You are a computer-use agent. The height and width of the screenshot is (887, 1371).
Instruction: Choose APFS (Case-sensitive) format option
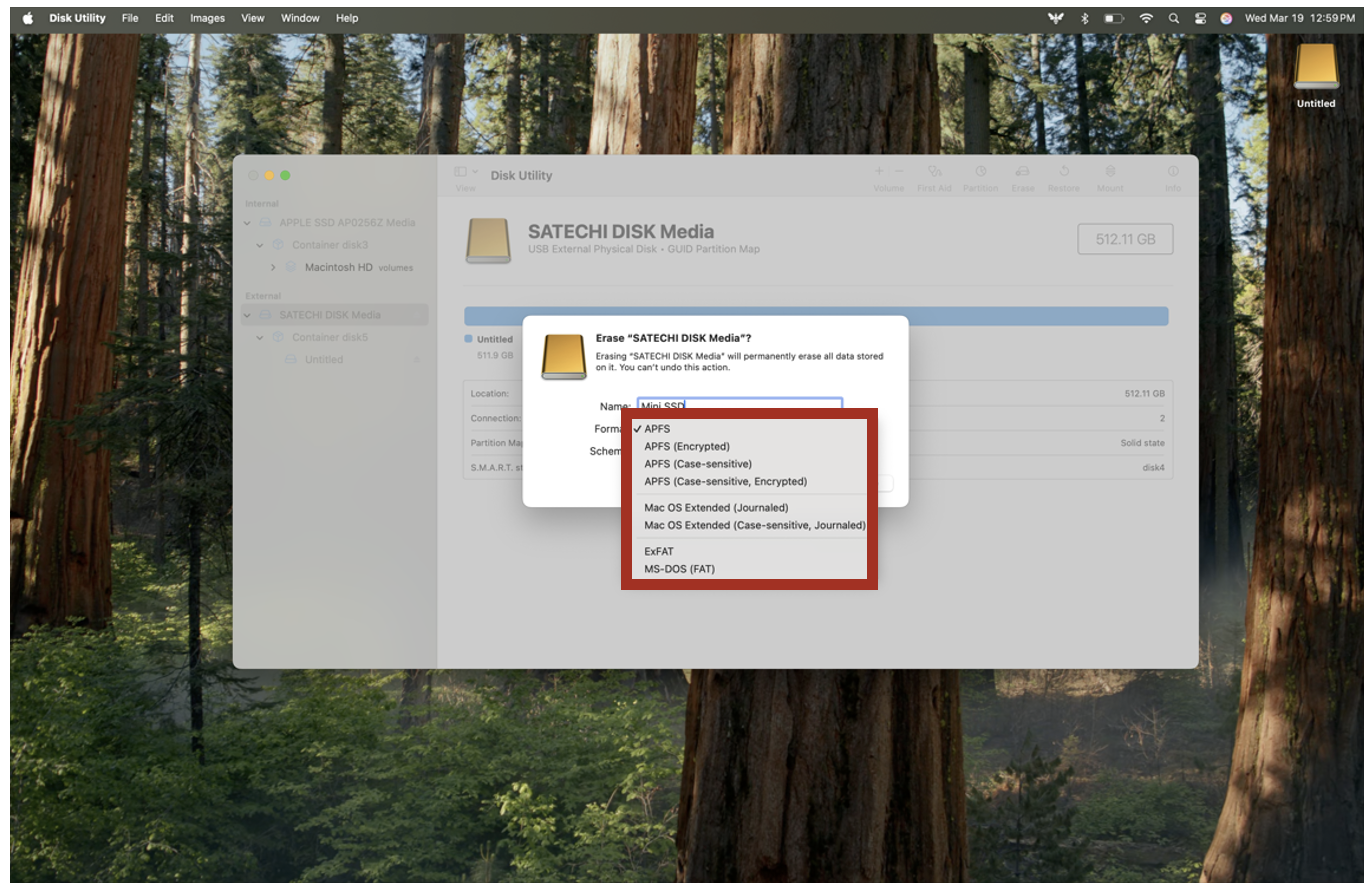(698, 464)
